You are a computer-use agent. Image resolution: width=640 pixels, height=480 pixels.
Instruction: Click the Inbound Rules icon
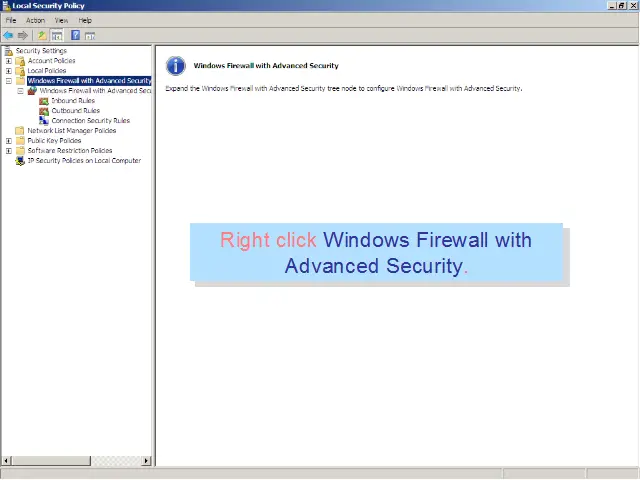click(x=44, y=101)
